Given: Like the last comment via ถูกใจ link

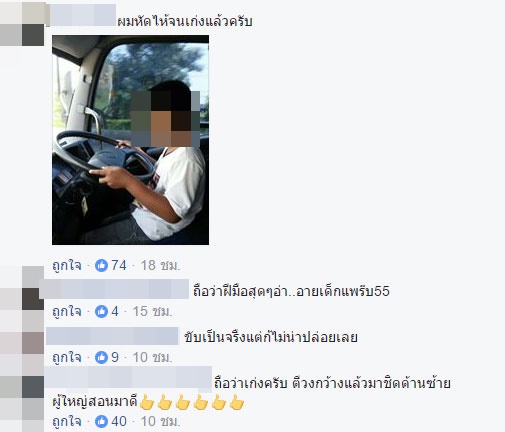Looking at the screenshot, I should [x=67, y=422].
